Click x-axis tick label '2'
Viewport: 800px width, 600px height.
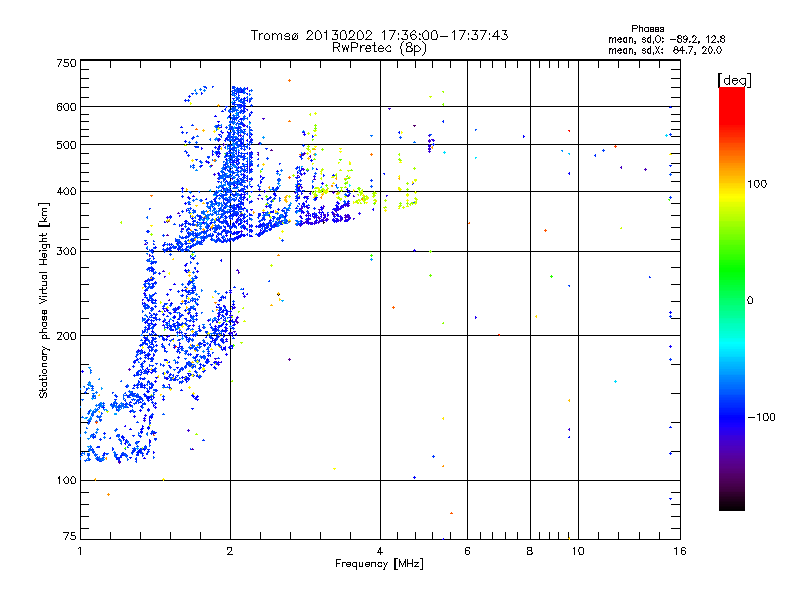pyautogui.click(x=230, y=551)
